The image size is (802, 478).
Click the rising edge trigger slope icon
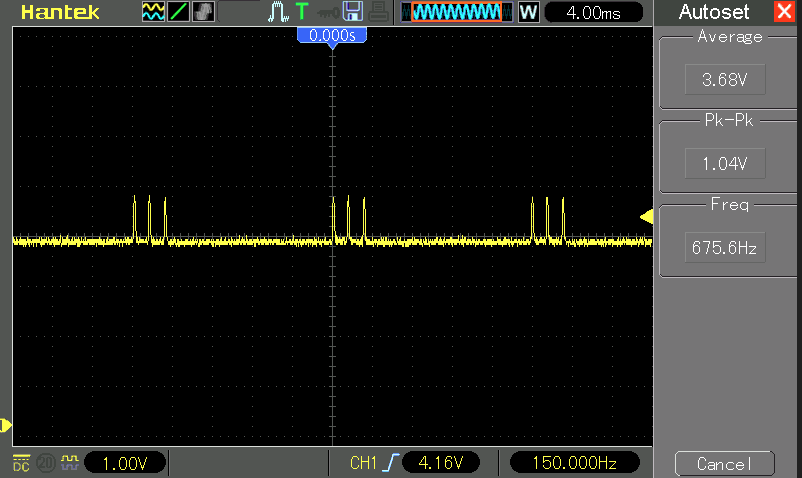tap(392, 462)
